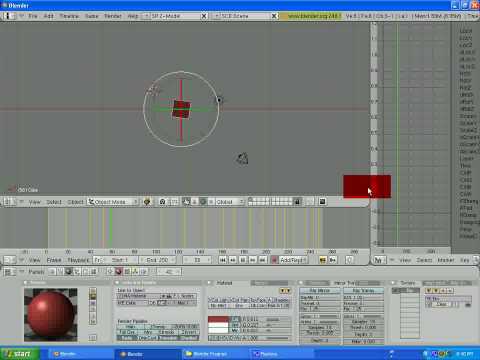
Task: Toggle the layer lock icon in 3D header
Action: (297, 202)
